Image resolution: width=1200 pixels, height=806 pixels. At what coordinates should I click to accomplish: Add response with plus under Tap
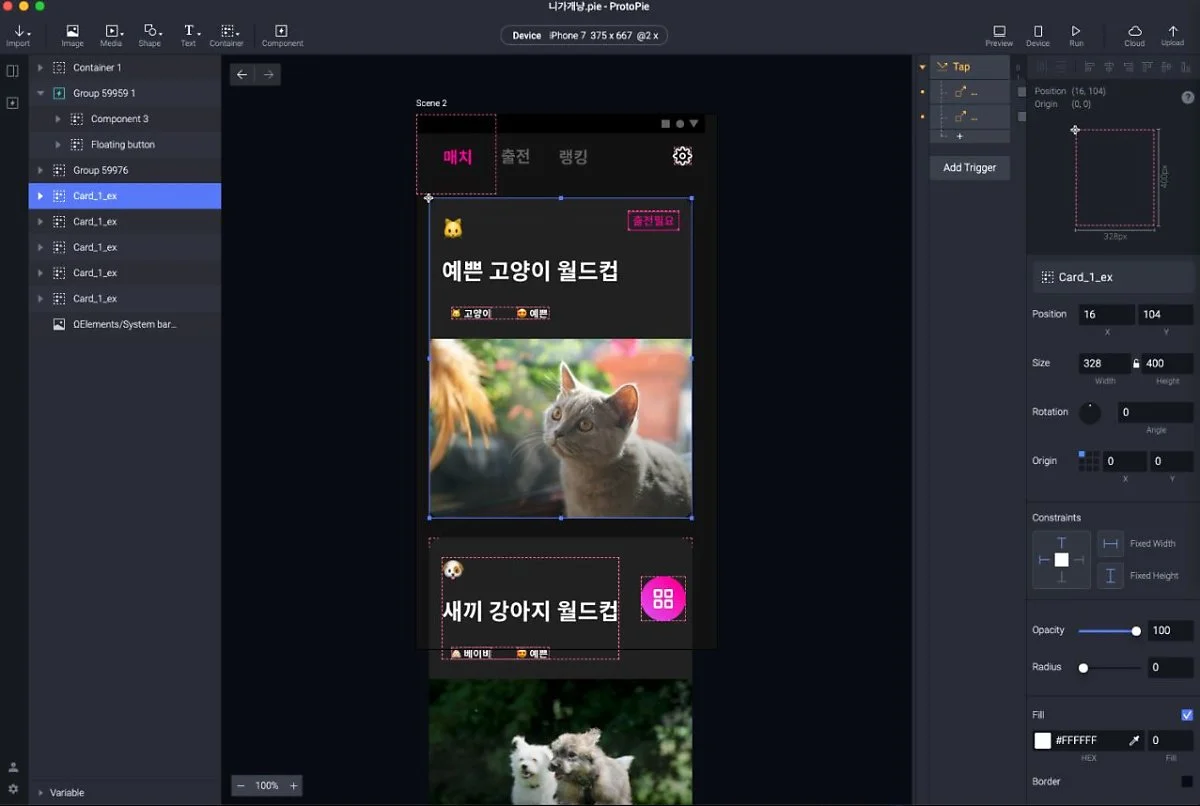(959, 136)
